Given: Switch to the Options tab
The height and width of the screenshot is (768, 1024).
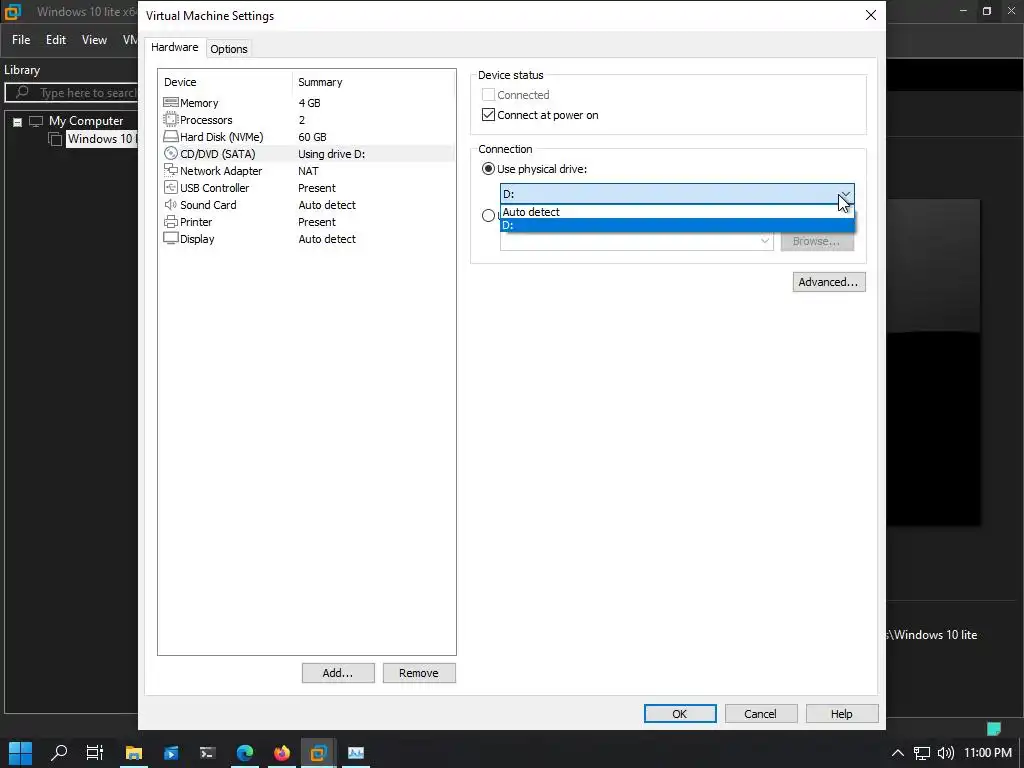Looking at the screenshot, I should tap(229, 49).
